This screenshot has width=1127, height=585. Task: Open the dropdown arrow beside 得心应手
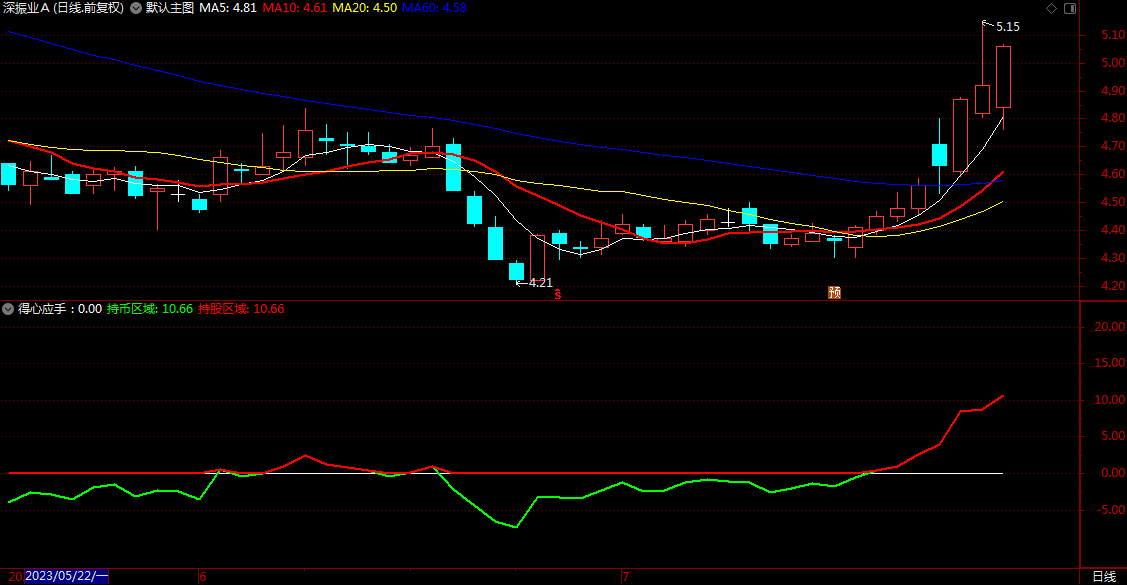[x=8, y=309]
